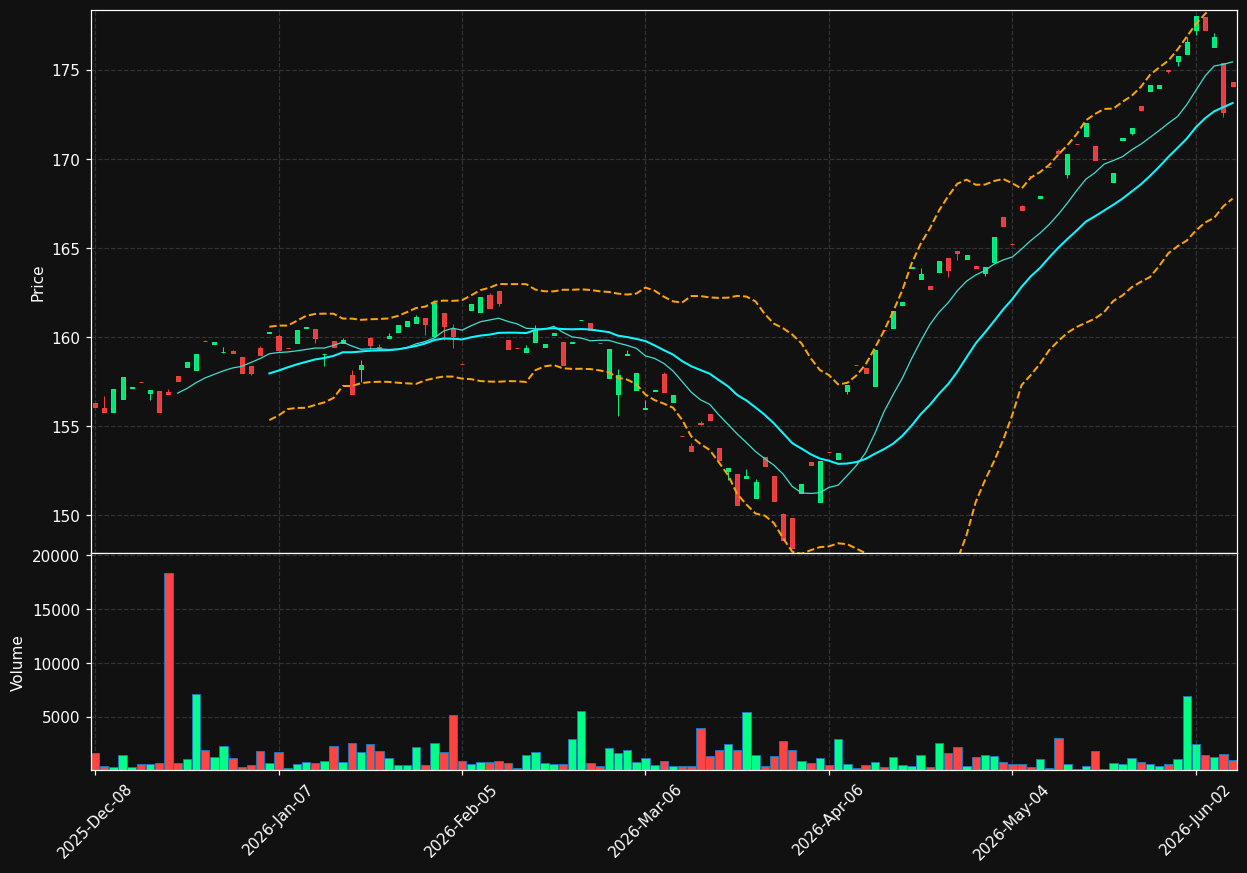This screenshot has height=873, width=1247.
Task: Click the 15000 volume tick label
Action: coord(57,610)
